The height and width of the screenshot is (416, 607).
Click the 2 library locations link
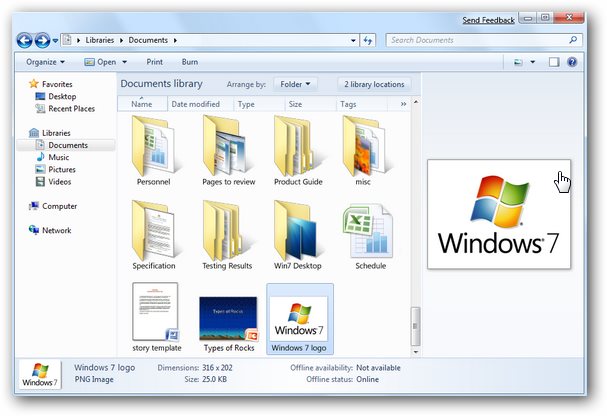[374, 84]
